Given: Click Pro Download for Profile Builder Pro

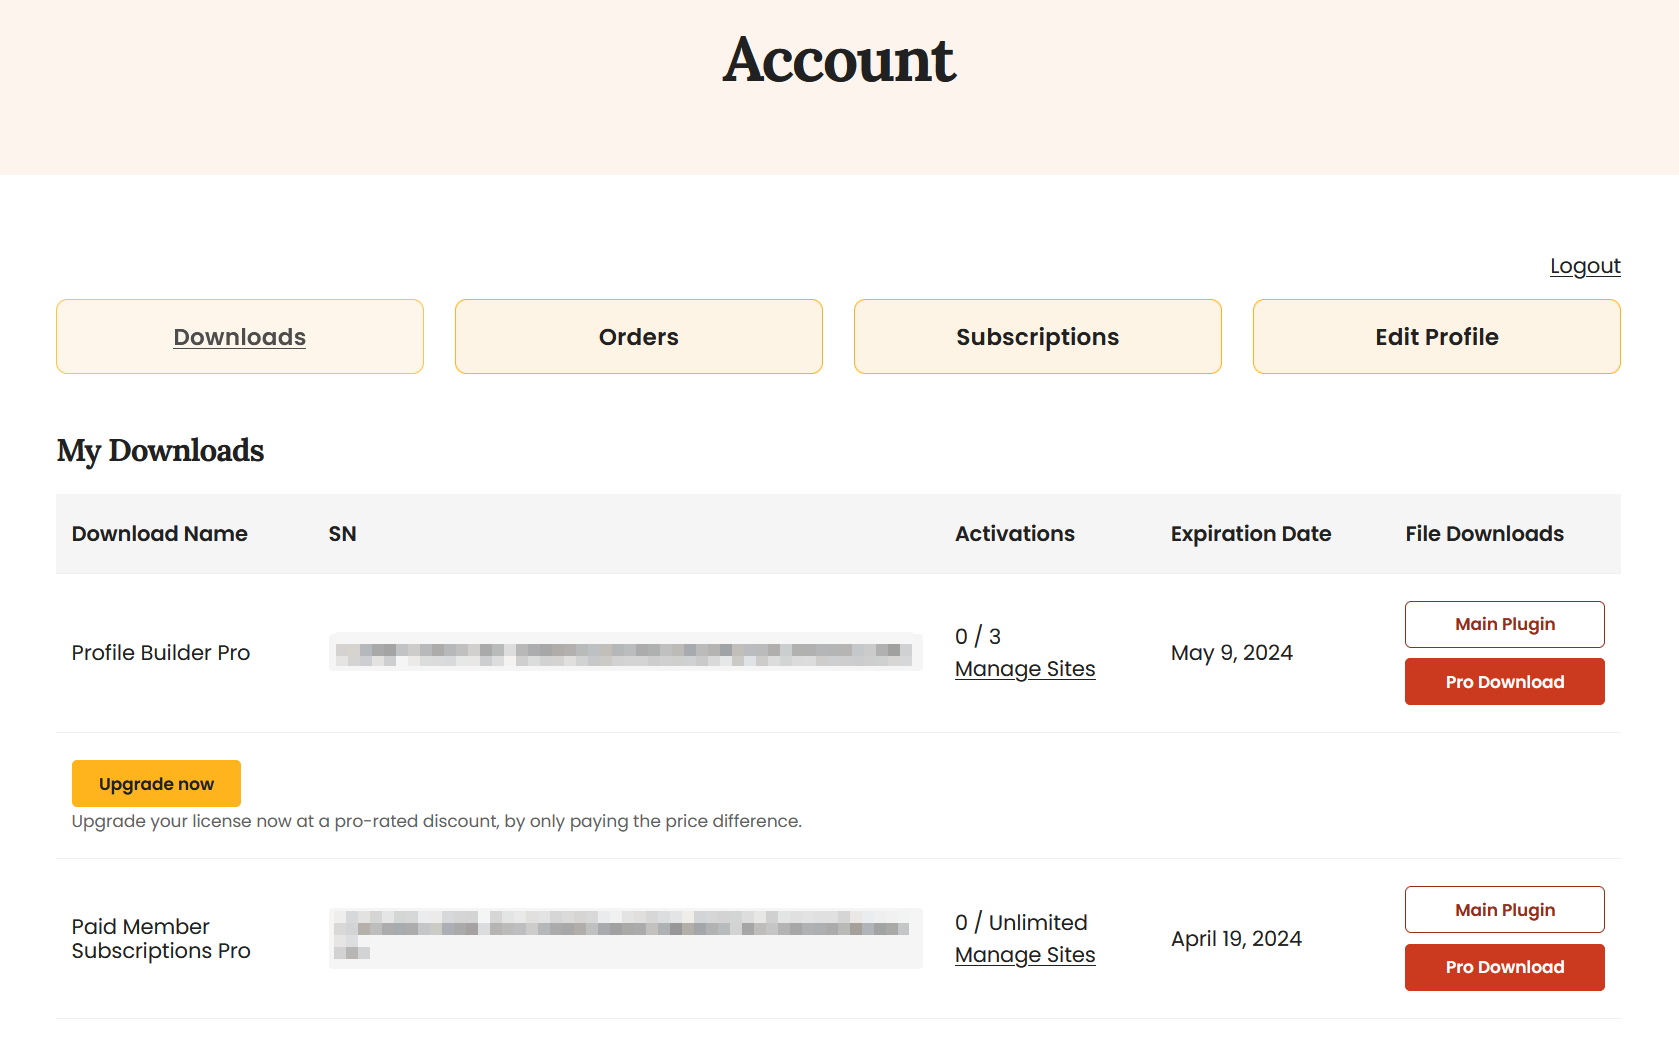Looking at the screenshot, I should pyautogui.click(x=1505, y=682).
